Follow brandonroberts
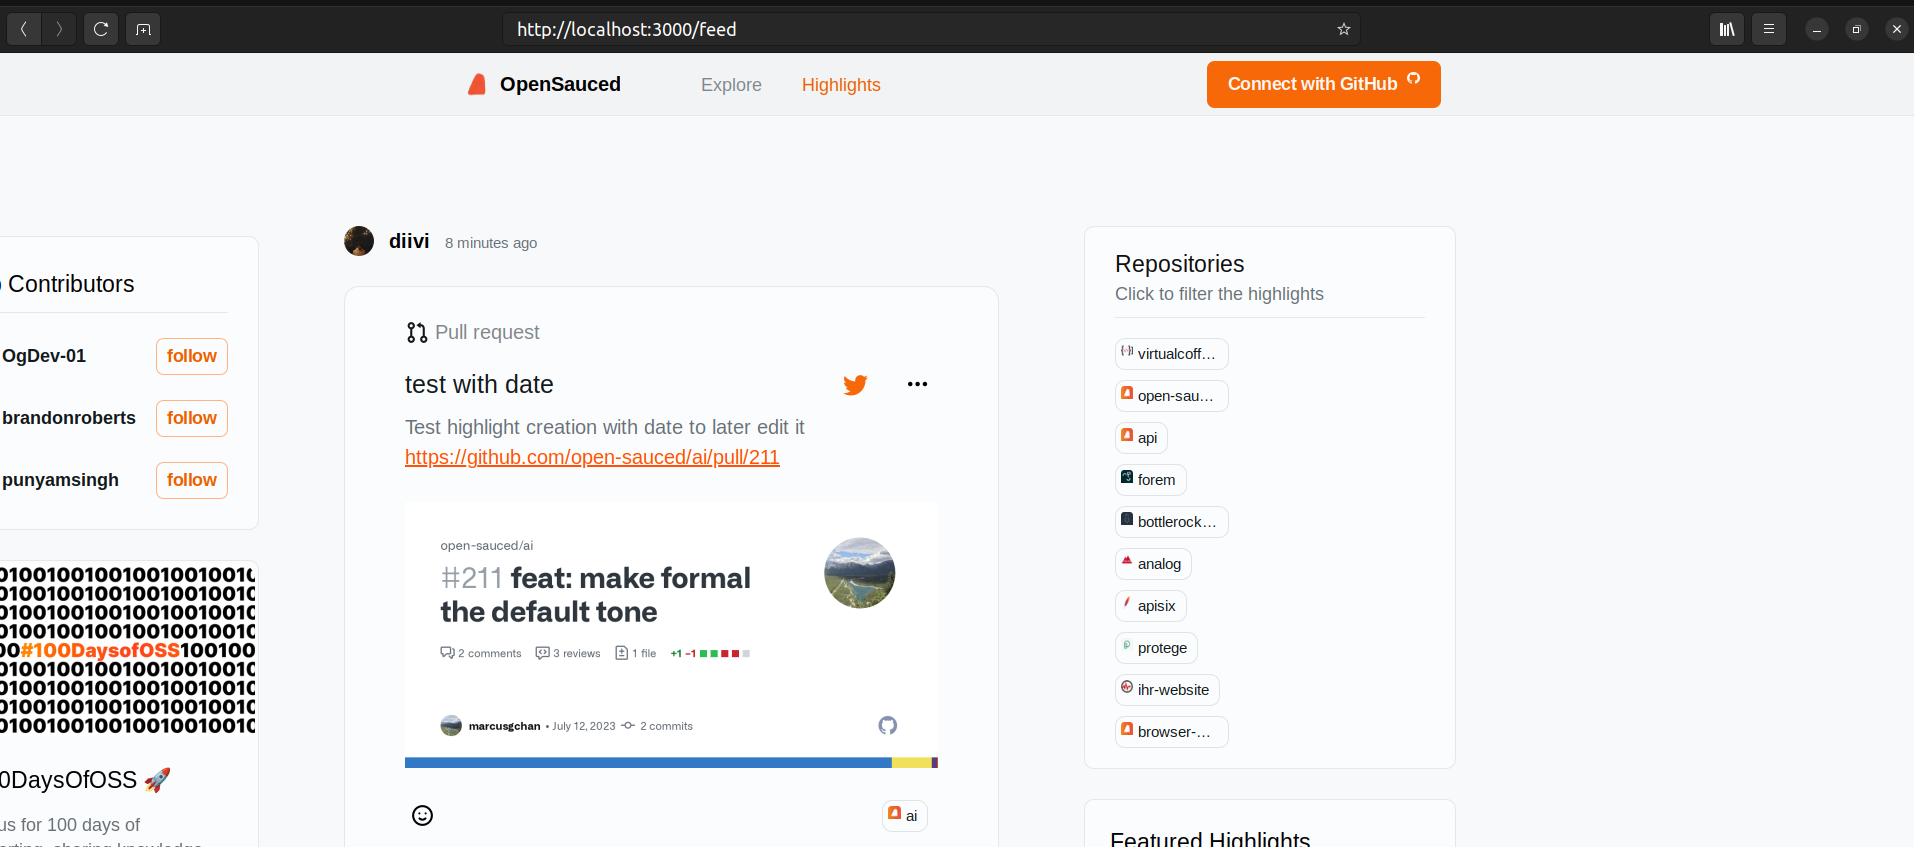This screenshot has width=1914, height=847. click(x=192, y=418)
